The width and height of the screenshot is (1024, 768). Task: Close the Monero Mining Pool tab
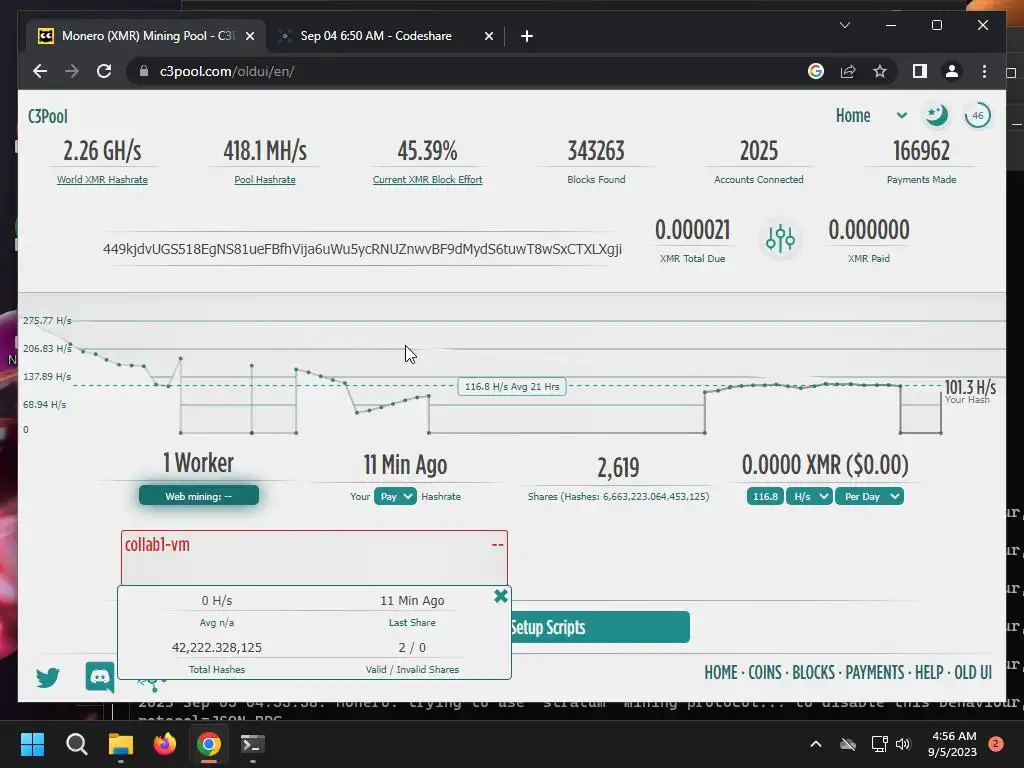click(x=249, y=36)
